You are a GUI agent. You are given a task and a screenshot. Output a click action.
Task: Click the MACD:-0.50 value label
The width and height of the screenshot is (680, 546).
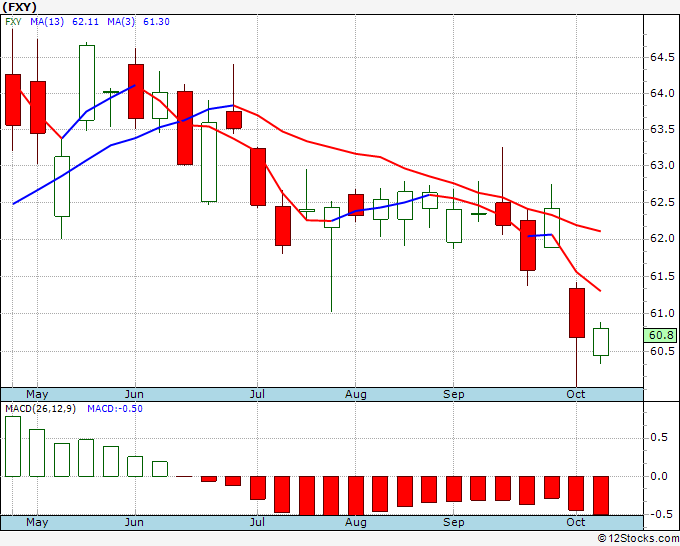115,409
